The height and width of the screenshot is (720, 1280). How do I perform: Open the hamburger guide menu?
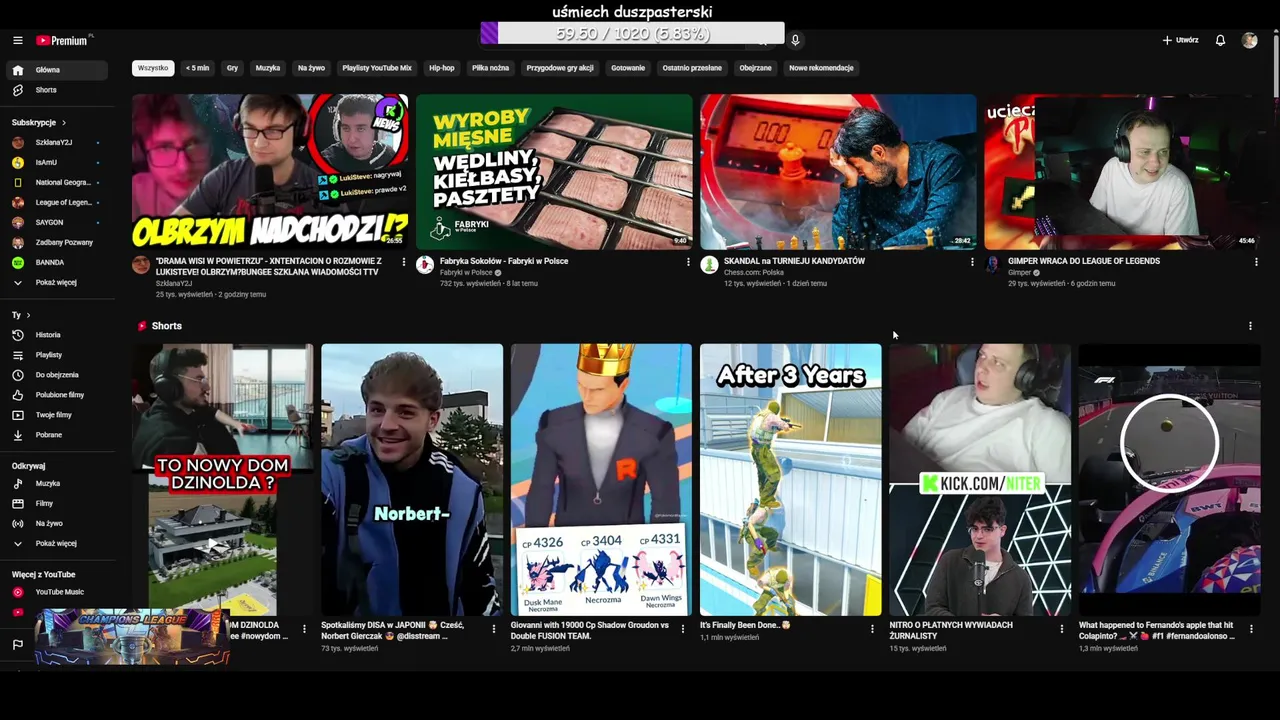point(17,40)
